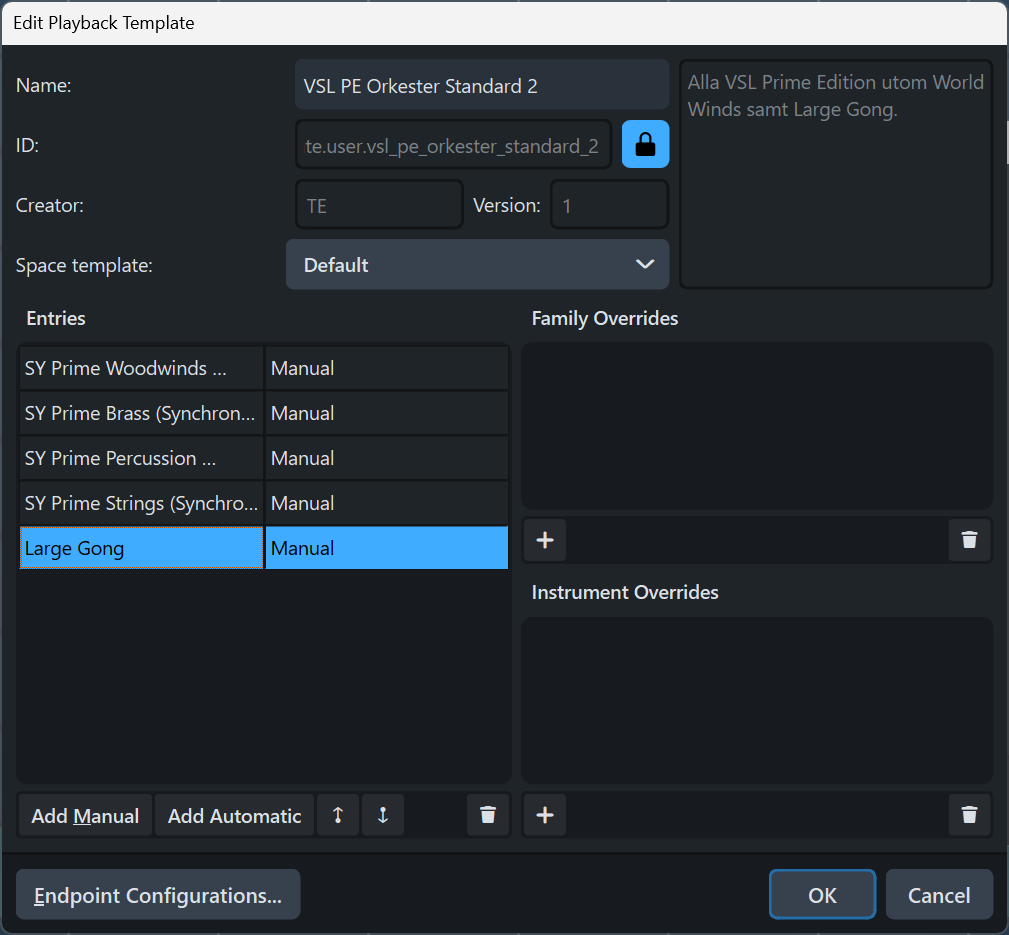Click Manual cell in the Strings row
The height and width of the screenshot is (935, 1009).
coord(387,503)
